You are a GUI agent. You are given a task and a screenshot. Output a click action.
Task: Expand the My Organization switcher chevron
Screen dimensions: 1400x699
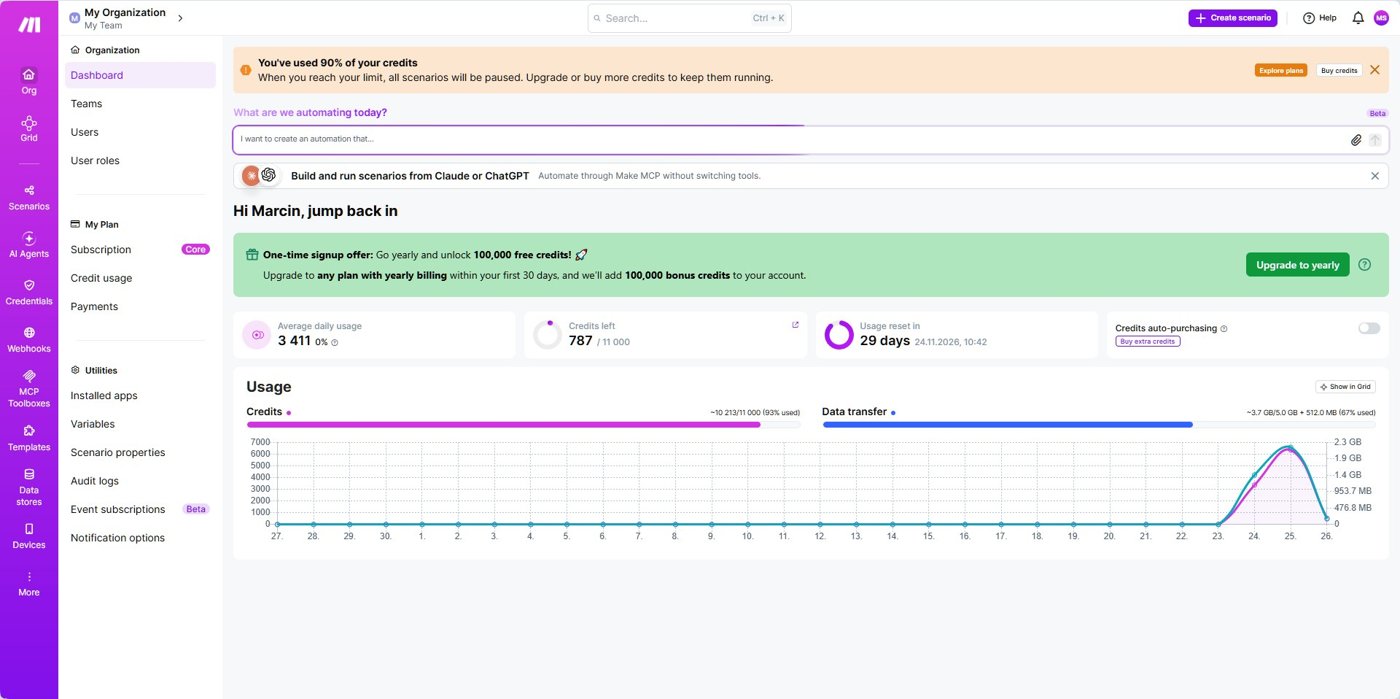pyautogui.click(x=180, y=18)
